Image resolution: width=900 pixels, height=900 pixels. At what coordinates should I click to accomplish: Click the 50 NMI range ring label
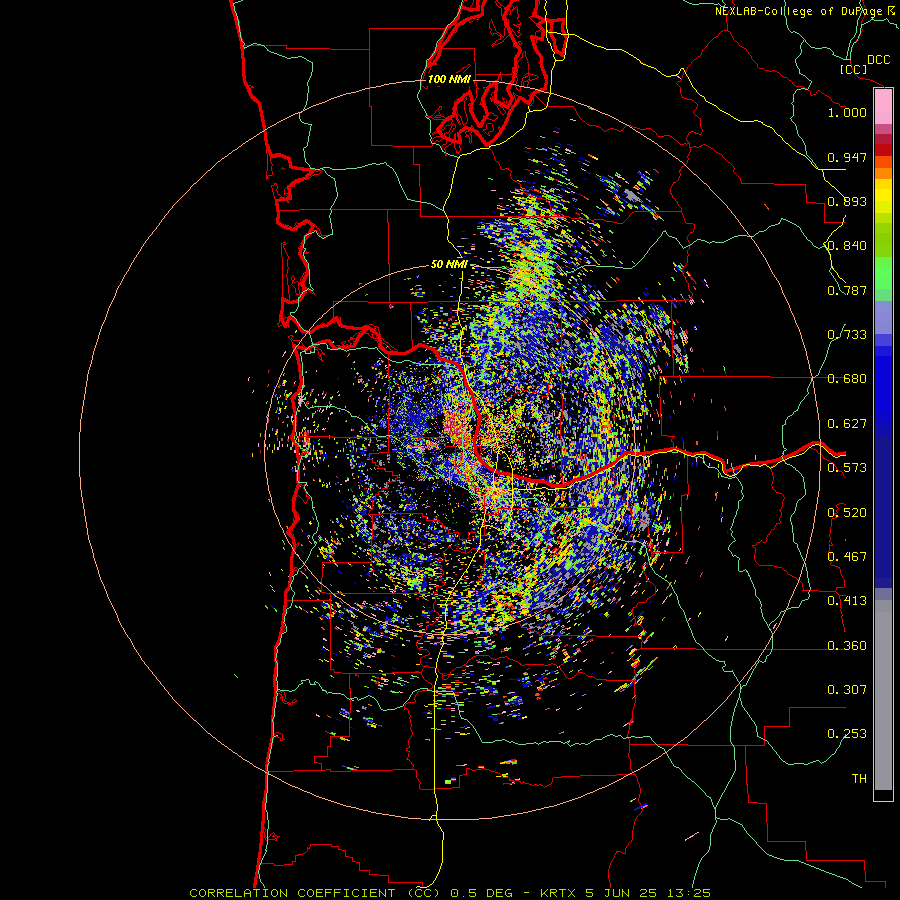(449, 265)
